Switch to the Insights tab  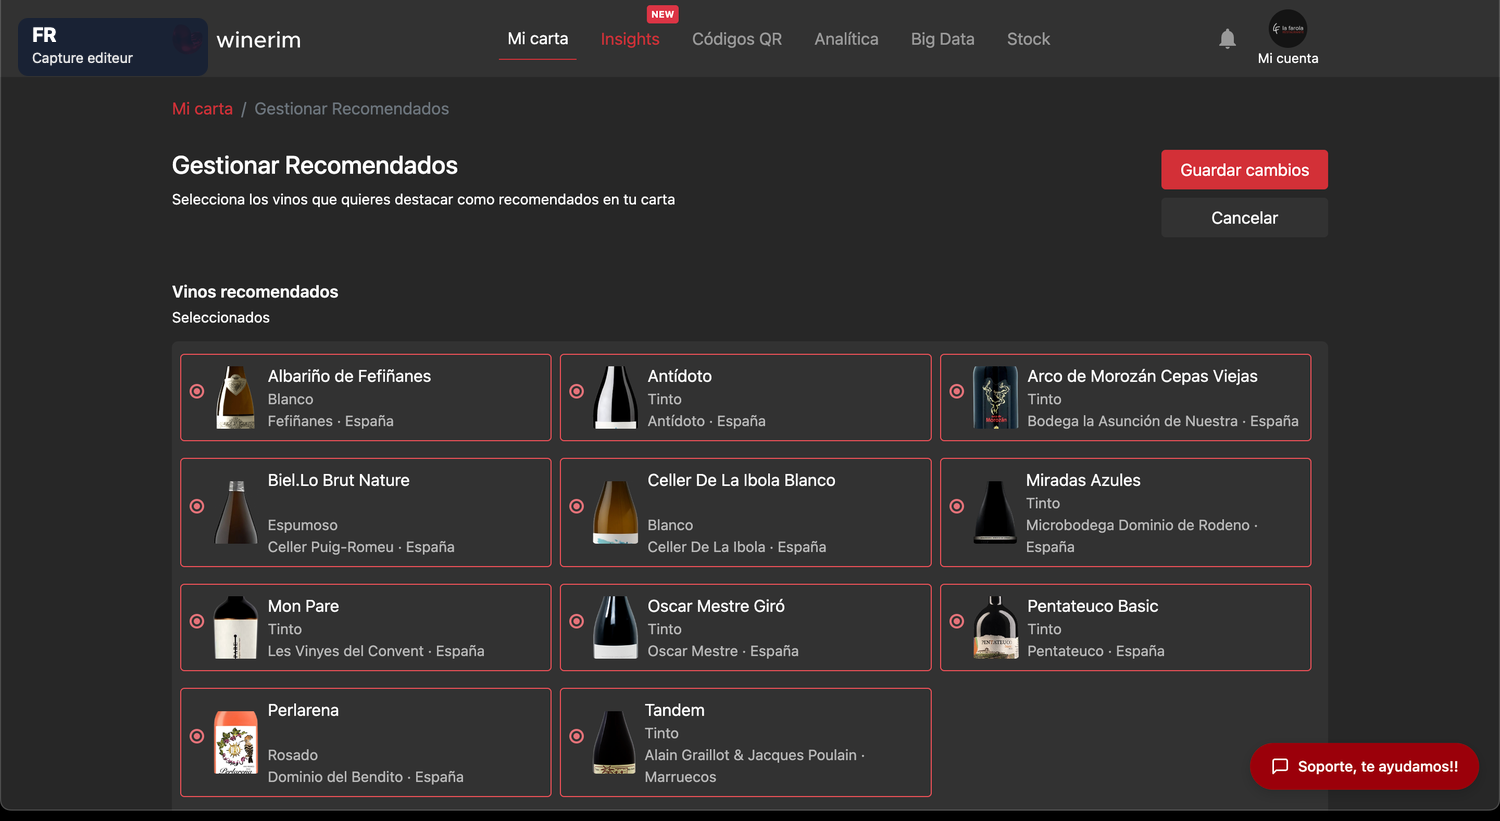click(x=630, y=39)
